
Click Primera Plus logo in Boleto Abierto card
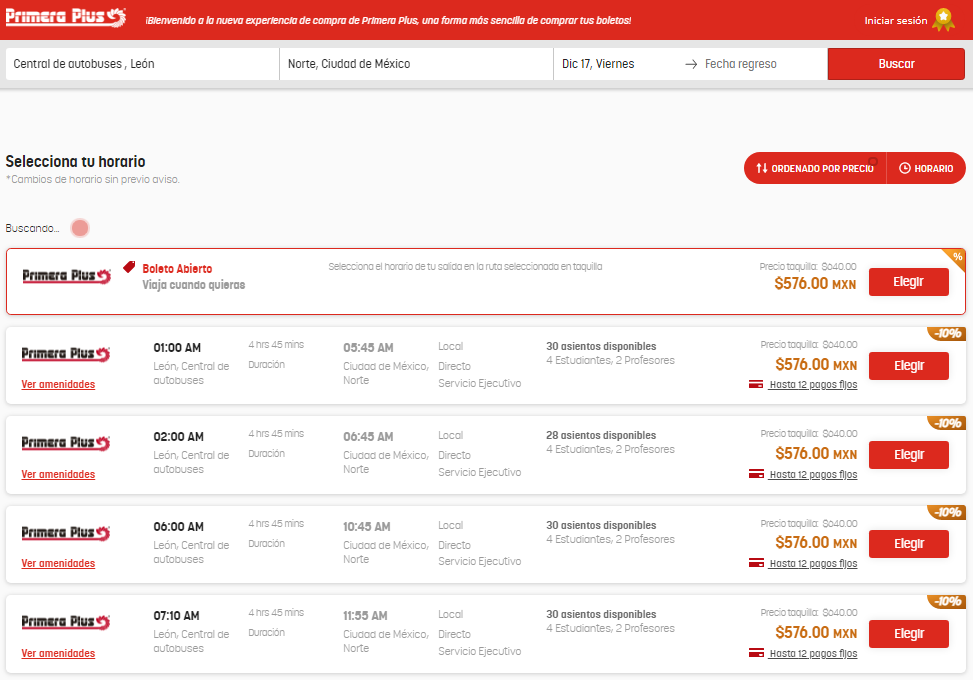click(66, 276)
